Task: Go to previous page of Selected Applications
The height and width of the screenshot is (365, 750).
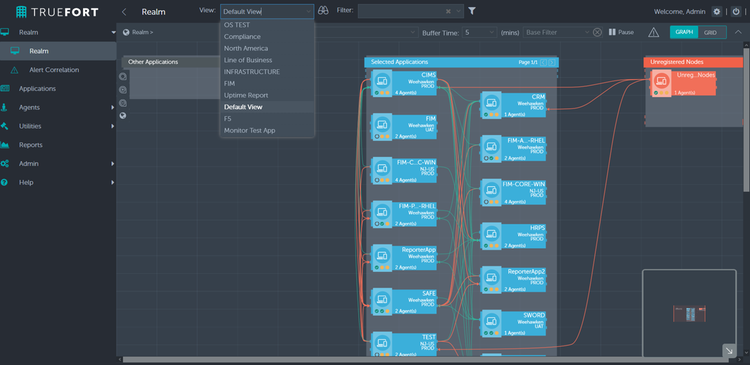Action: (544, 62)
